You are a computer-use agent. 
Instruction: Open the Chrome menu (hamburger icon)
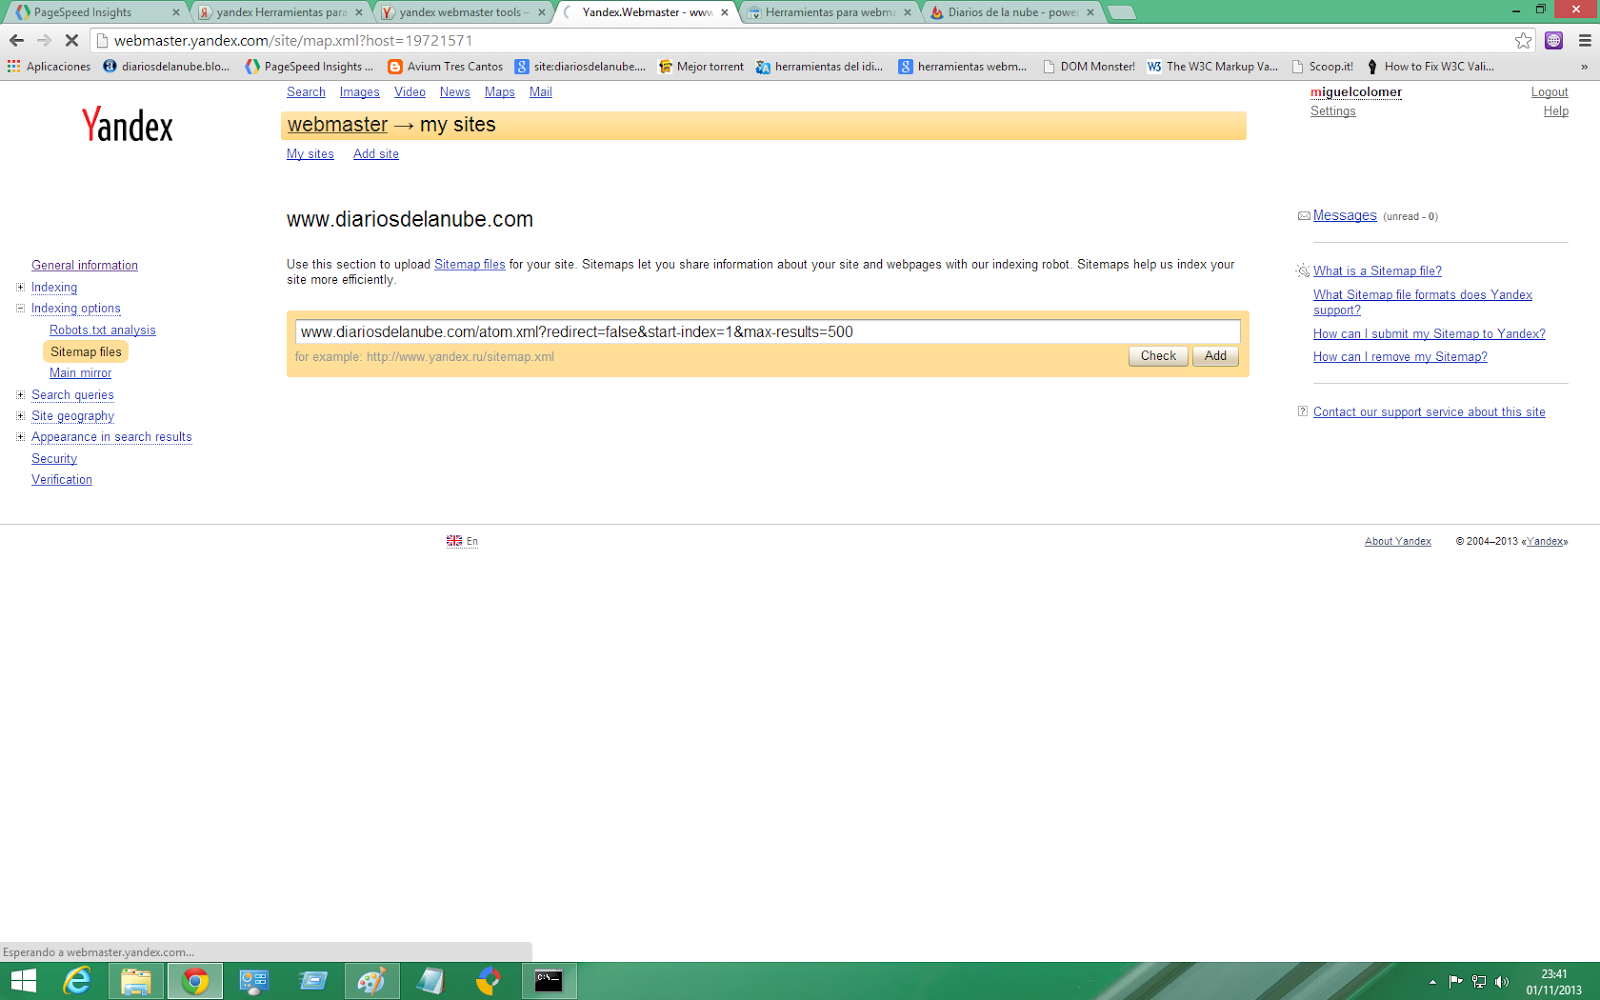pyautogui.click(x=1585, y=40)
